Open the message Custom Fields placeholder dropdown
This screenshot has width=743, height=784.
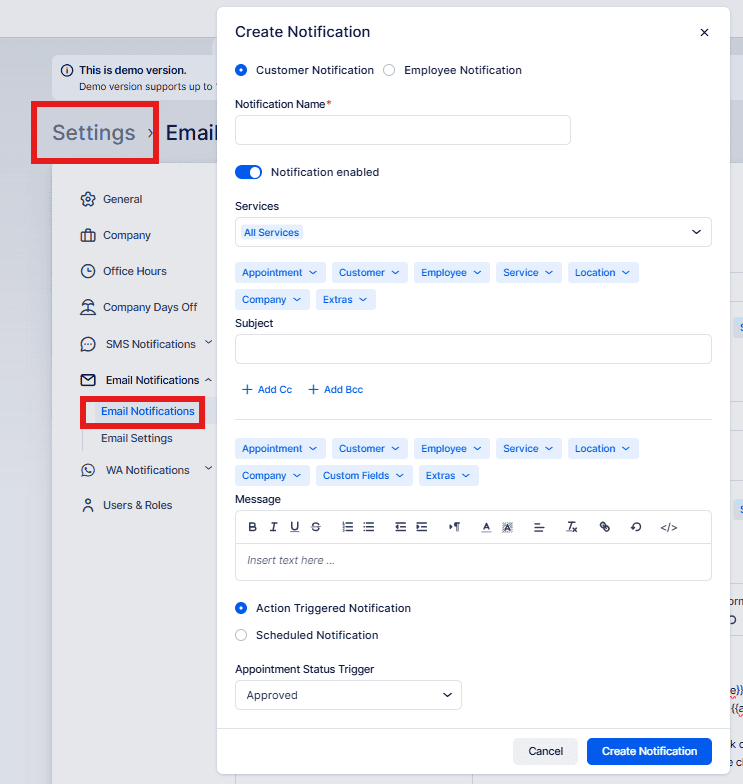364,476
